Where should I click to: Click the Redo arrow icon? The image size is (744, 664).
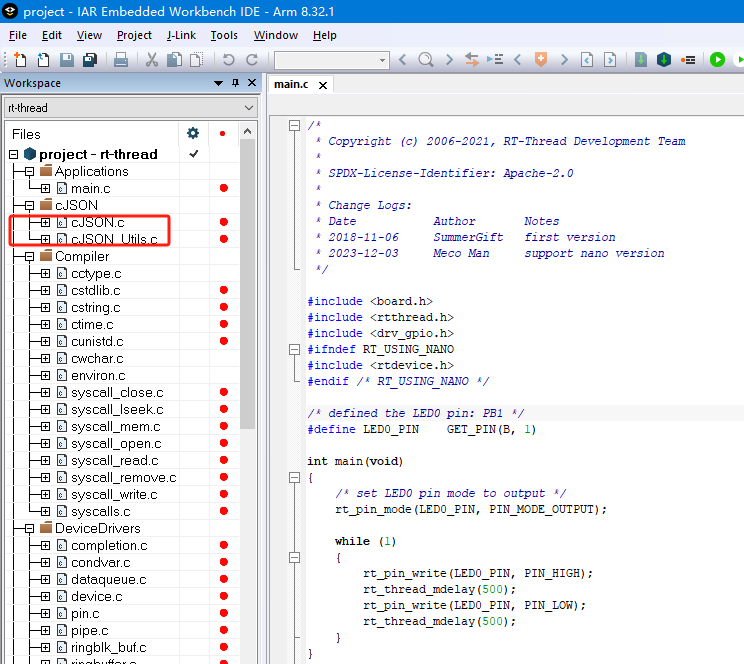tap(251, 60)
